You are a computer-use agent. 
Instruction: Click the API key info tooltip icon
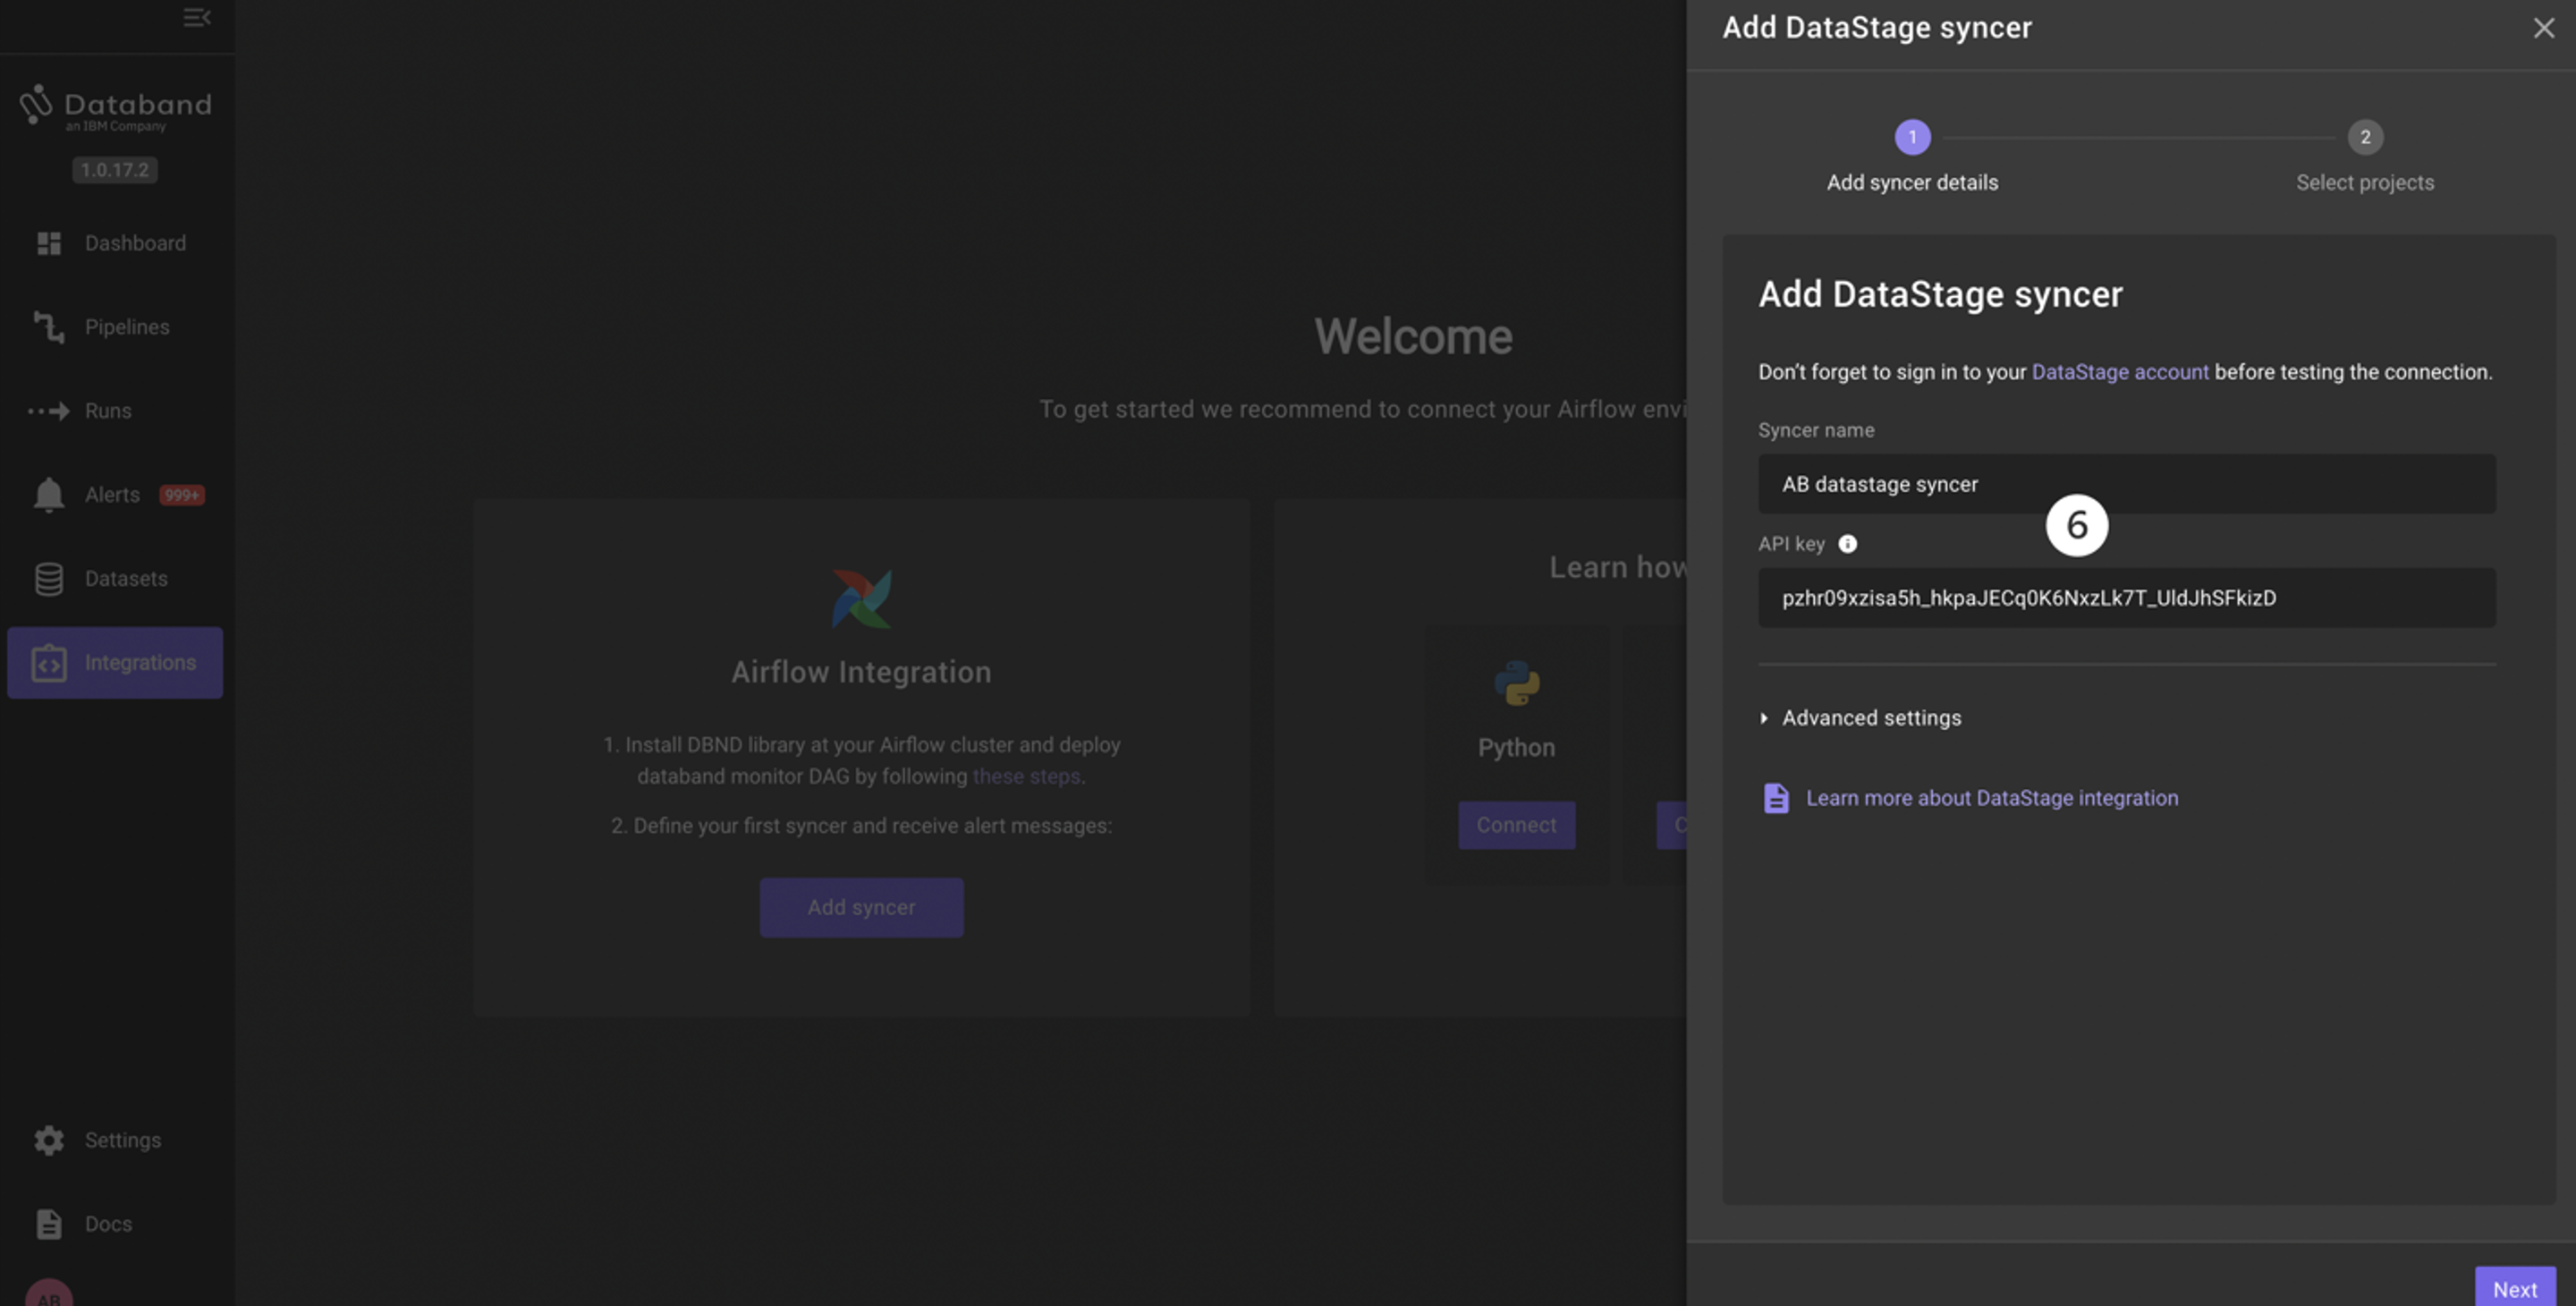pos(1847,543)
